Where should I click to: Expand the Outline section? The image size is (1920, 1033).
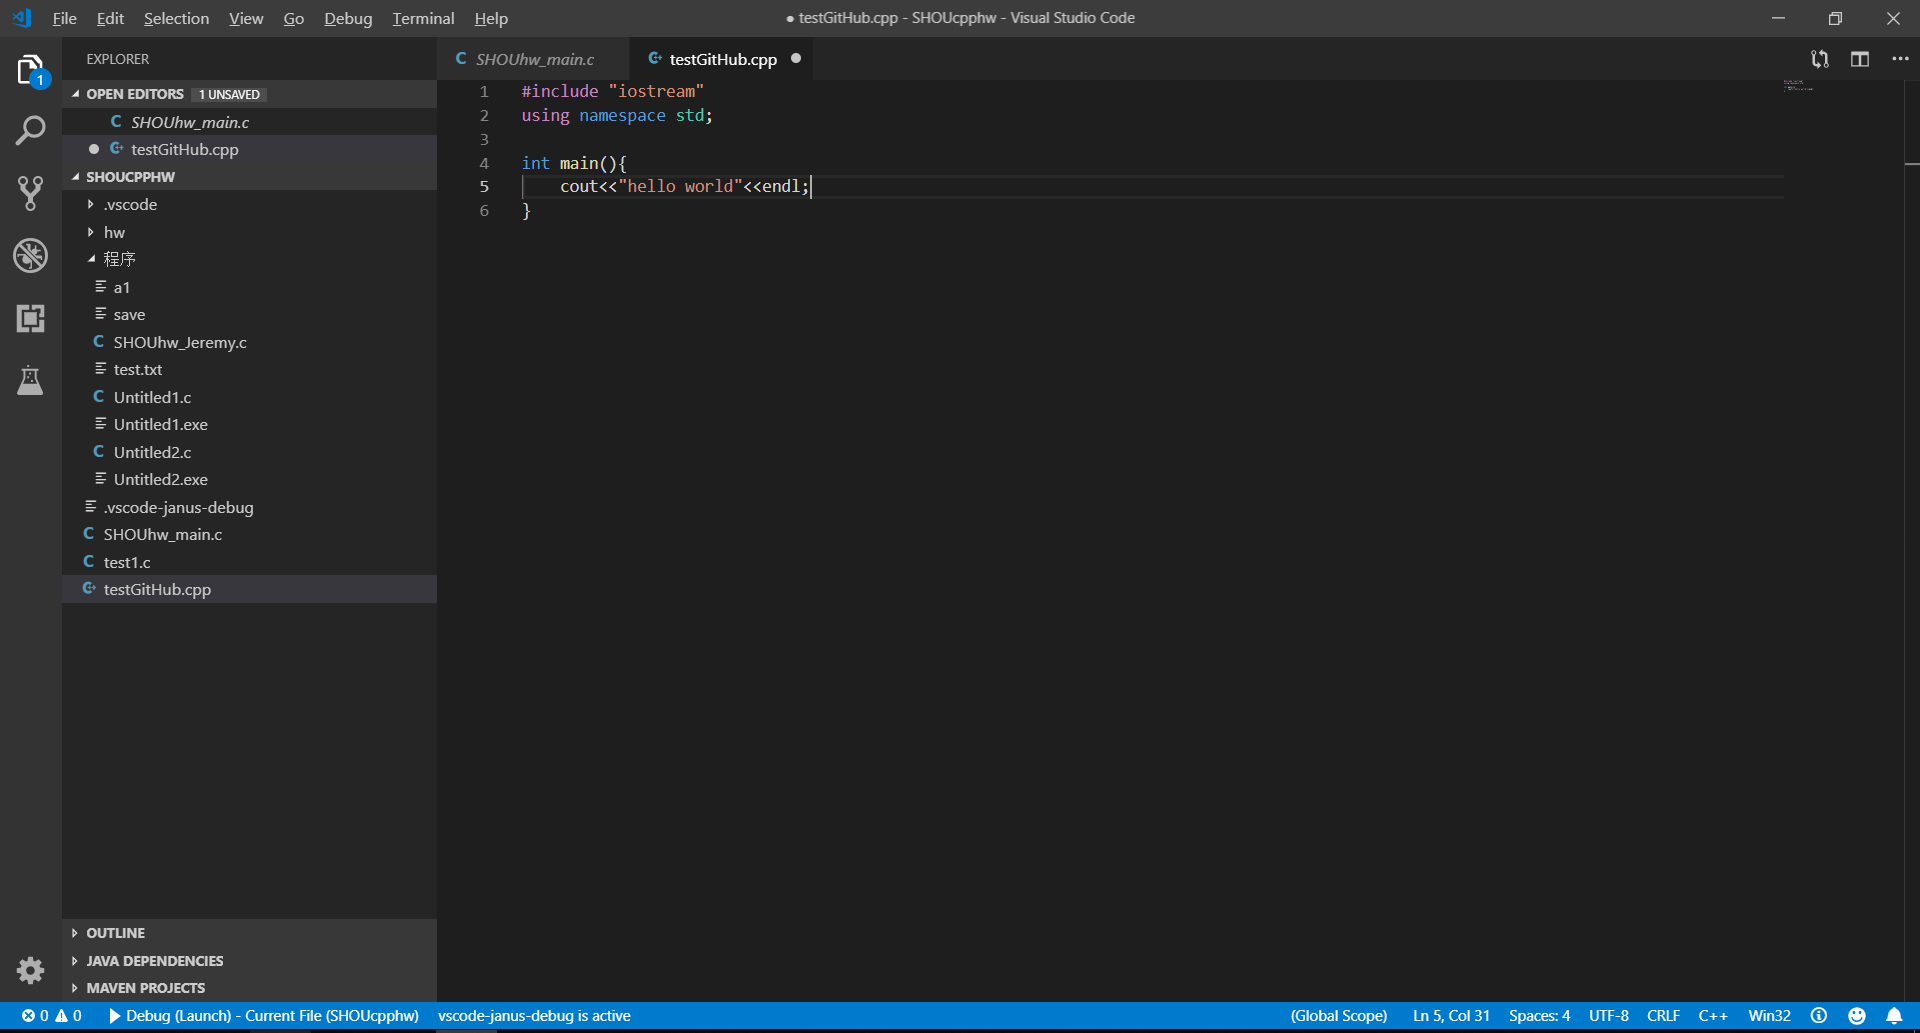tap(76, 933)
